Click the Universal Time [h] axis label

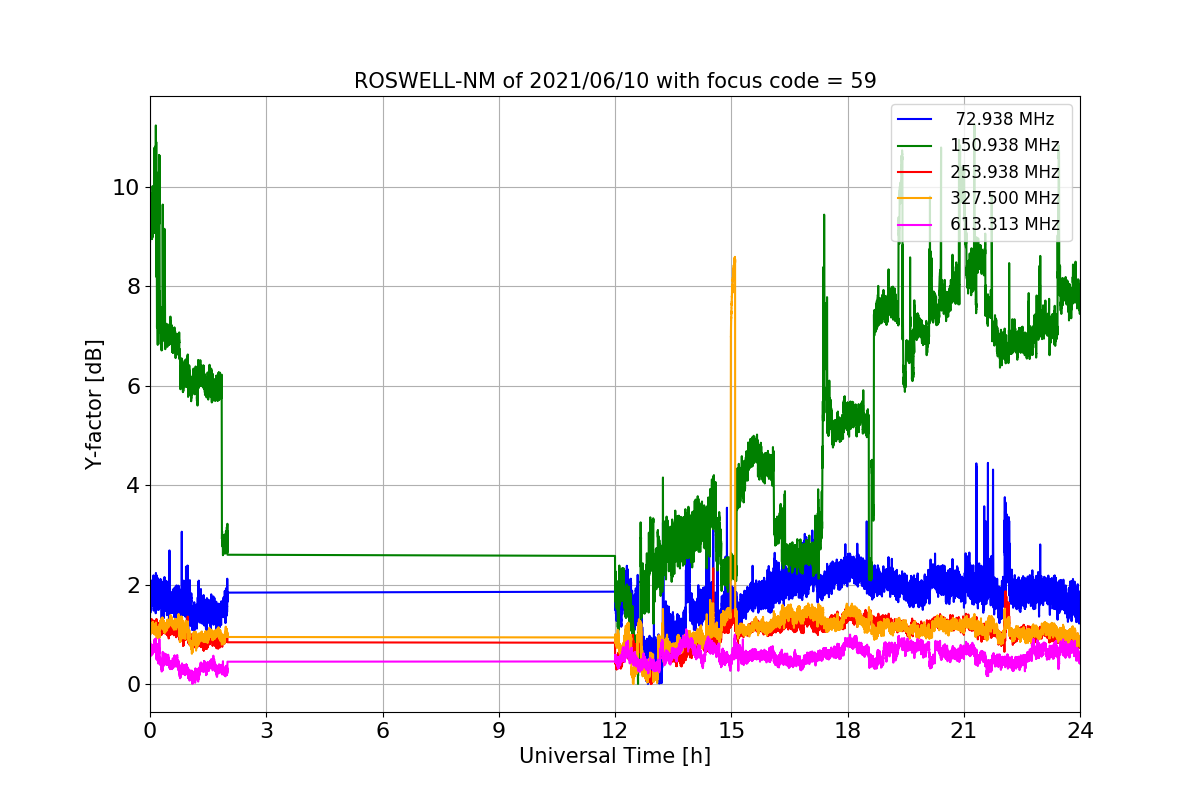point(615,757)
